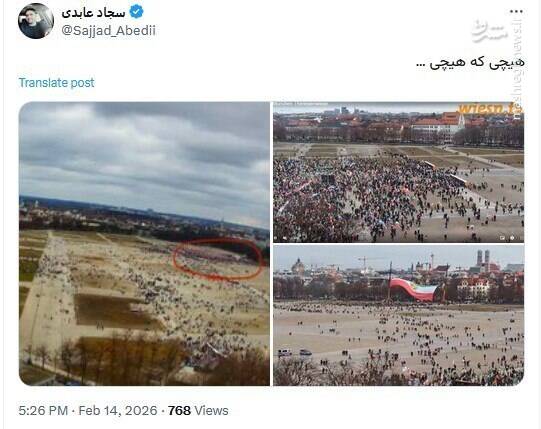This screenshot has width=541, height=429.
Task: Click the volume icon in the top-right crowd video
Action: click(285, 238)
